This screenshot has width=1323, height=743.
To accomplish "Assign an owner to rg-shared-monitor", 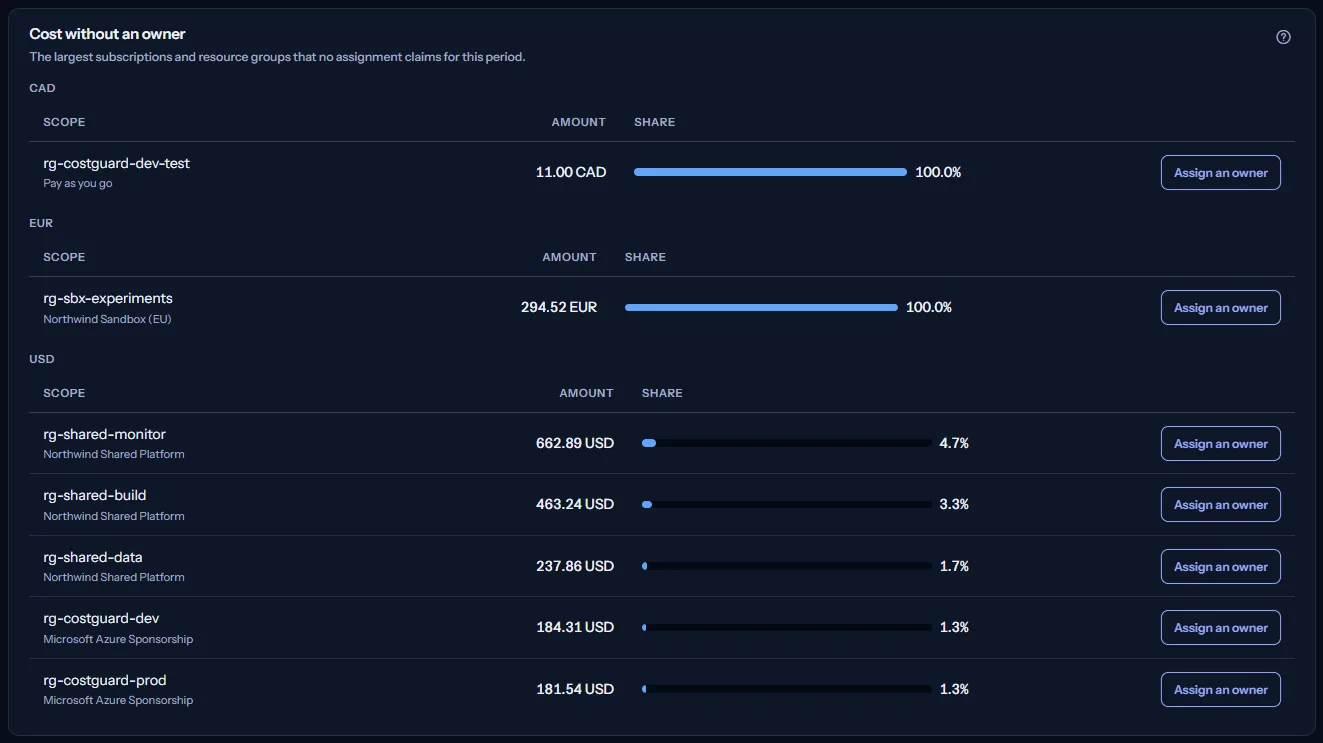I will click(1221, 444).
